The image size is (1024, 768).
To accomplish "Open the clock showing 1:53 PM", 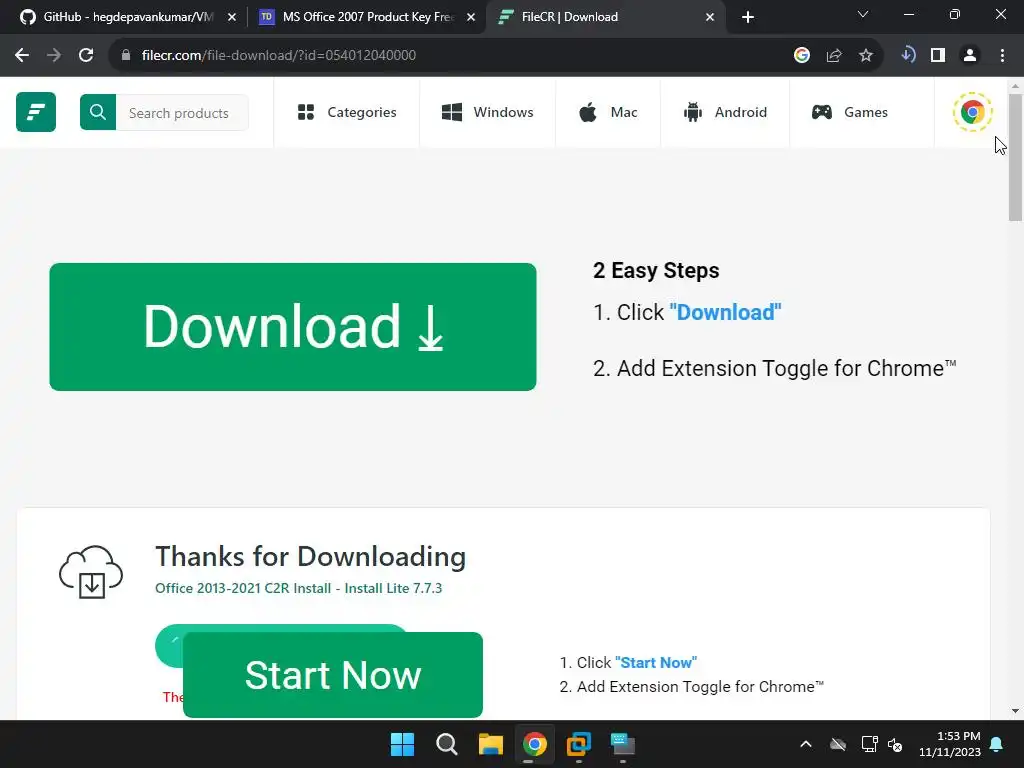I will (950, 744).
